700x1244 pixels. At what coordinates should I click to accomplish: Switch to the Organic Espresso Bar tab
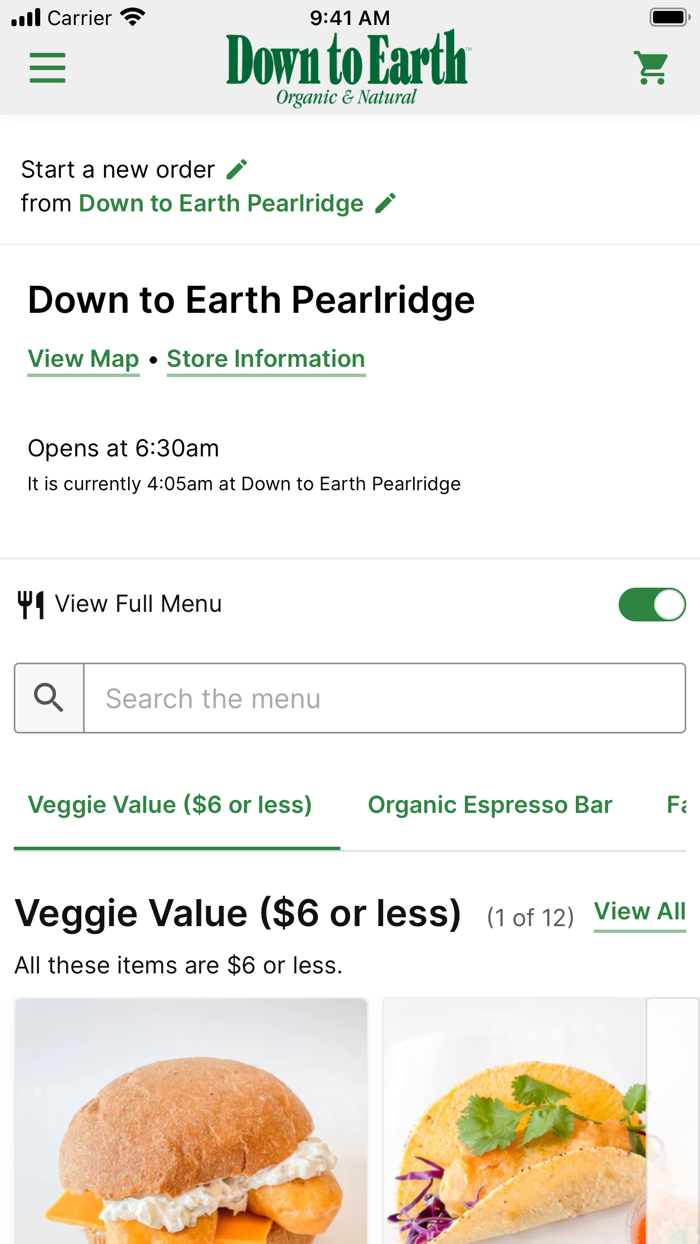click(490, 805)
